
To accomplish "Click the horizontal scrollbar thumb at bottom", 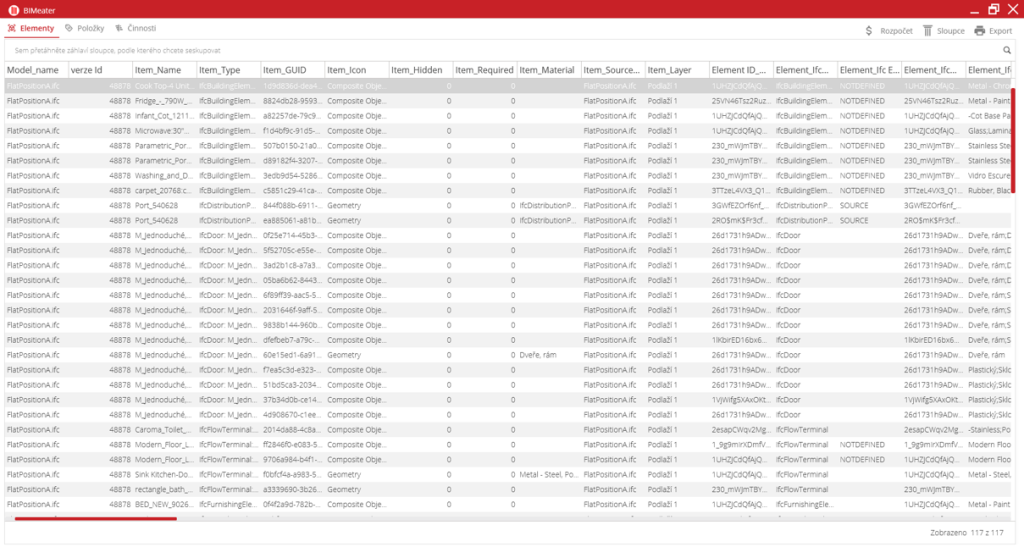I will click(x=95, y=519).
